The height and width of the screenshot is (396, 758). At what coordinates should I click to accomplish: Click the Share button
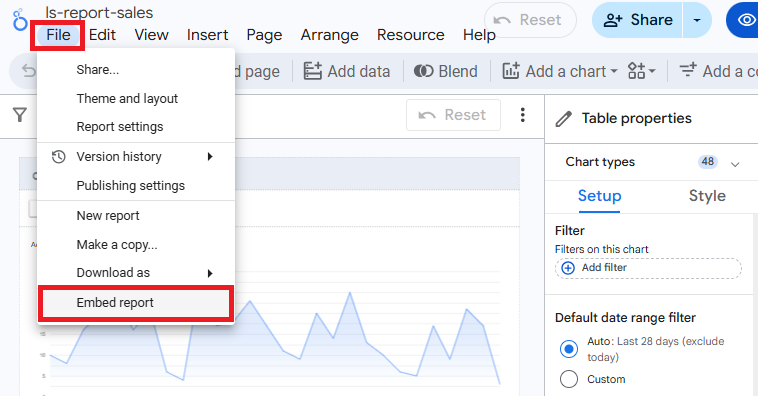[x=638, y=20]
